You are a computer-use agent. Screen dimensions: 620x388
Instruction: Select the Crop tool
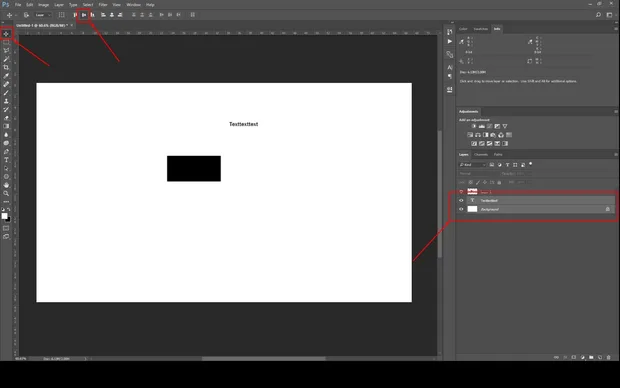click(x=6, y=67)
